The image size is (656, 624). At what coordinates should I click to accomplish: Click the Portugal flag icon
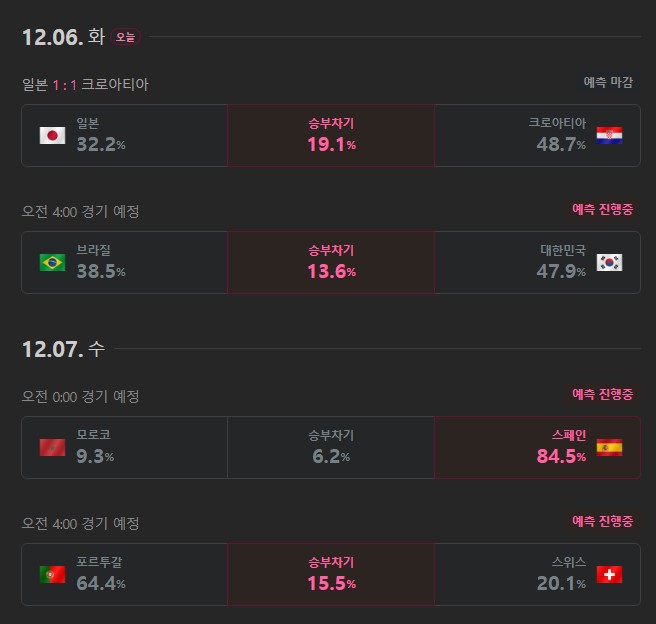click(x=52, y=575)
